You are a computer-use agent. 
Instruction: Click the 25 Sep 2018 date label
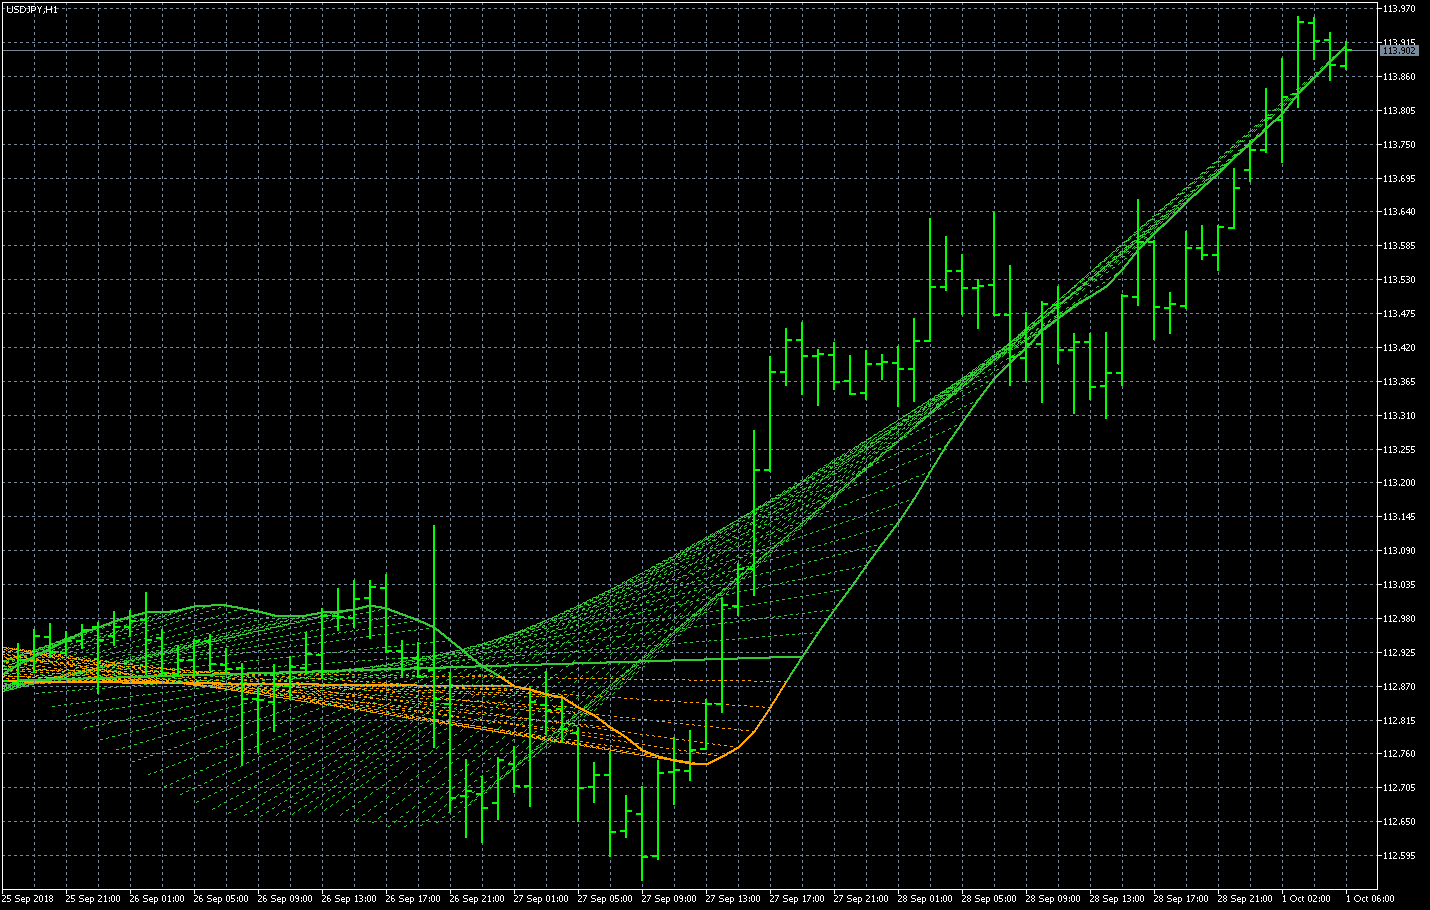pos(28,899)
